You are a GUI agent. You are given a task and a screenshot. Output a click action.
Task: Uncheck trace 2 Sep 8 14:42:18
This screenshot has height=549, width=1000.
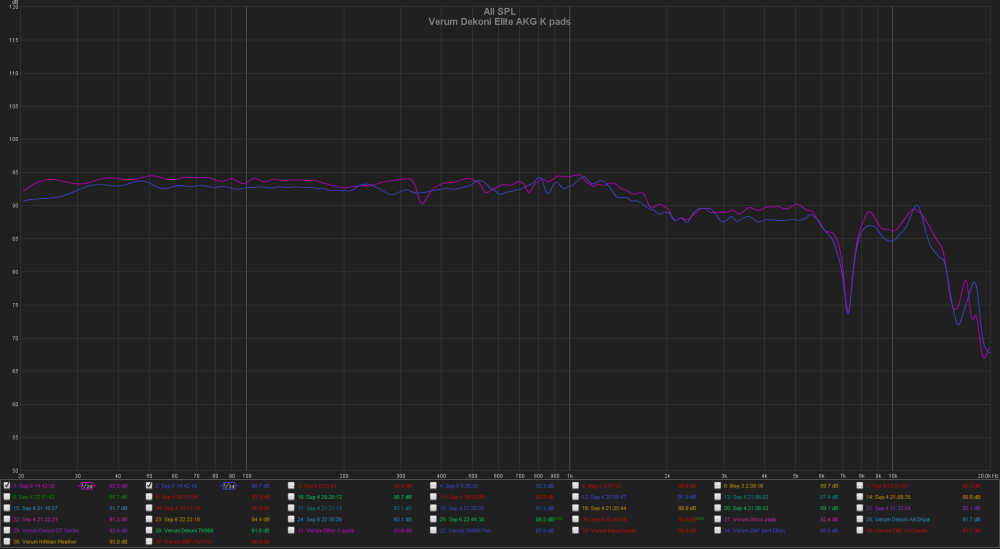tap(150, 485)
